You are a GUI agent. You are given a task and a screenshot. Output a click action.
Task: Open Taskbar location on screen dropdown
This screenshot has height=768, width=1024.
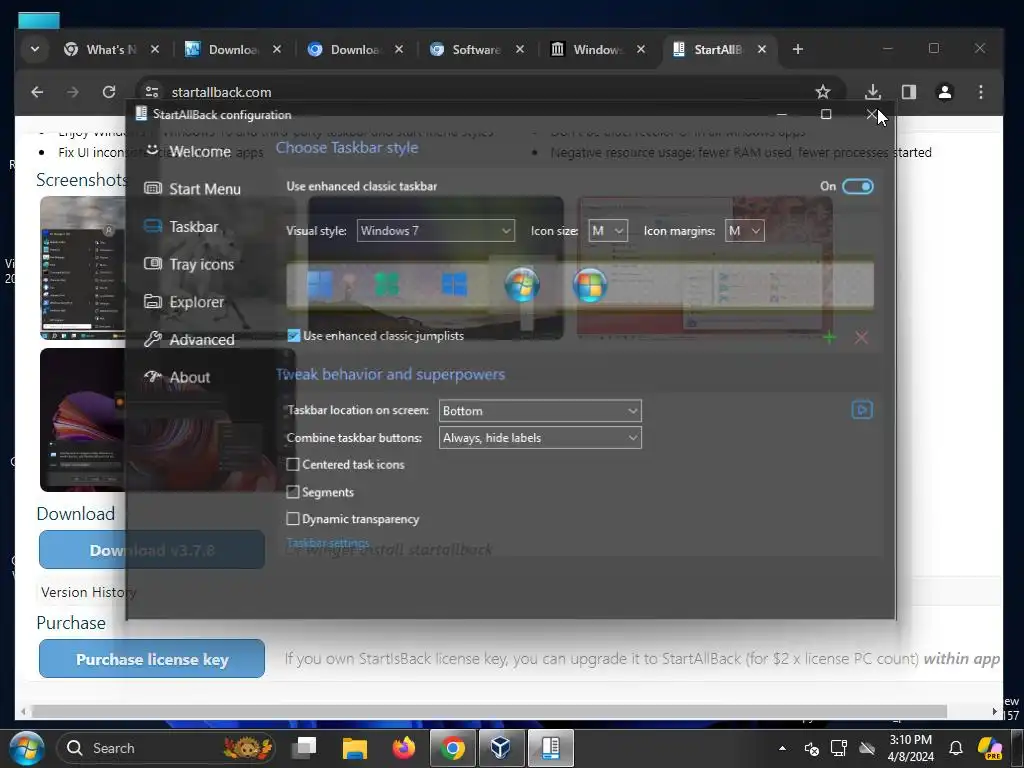540,411
